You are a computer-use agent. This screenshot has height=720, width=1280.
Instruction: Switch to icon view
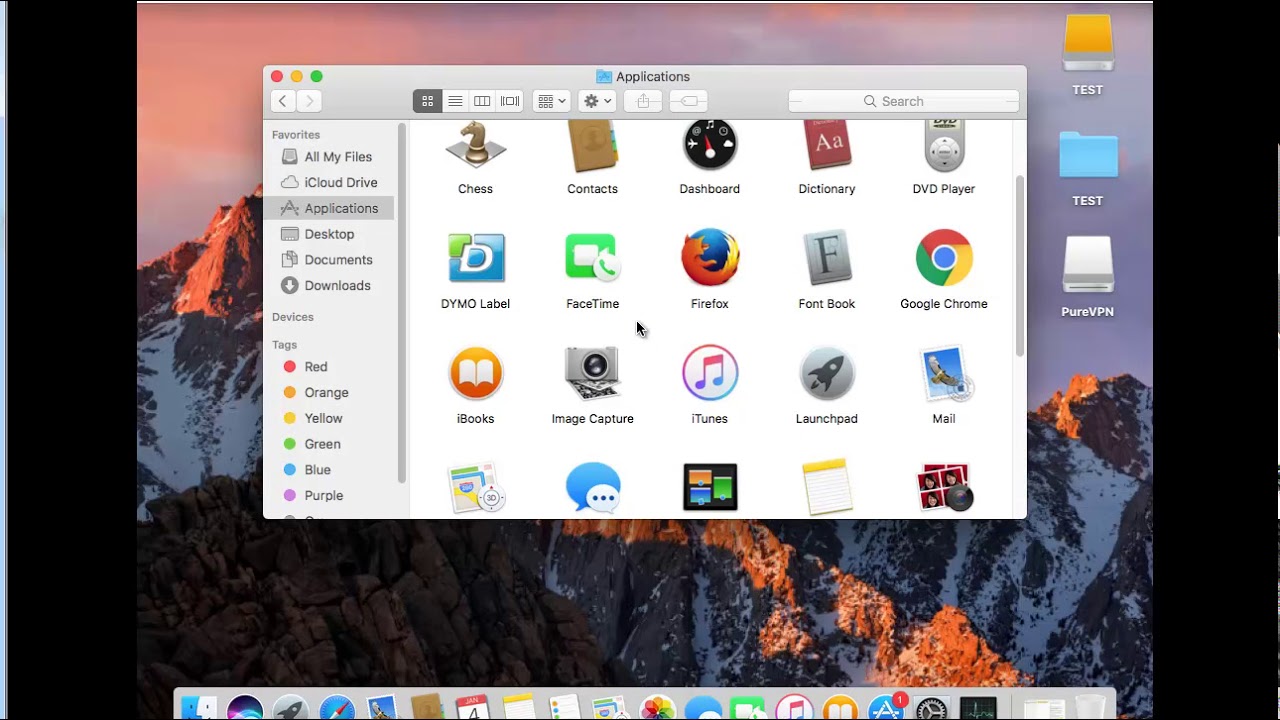tap(427, 101)
